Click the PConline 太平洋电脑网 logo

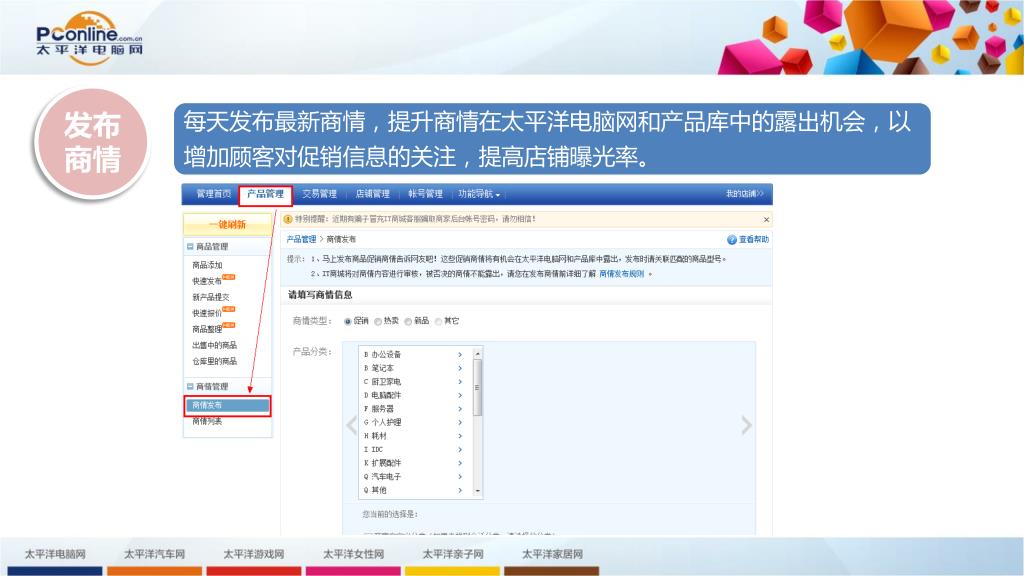point(89,38)
